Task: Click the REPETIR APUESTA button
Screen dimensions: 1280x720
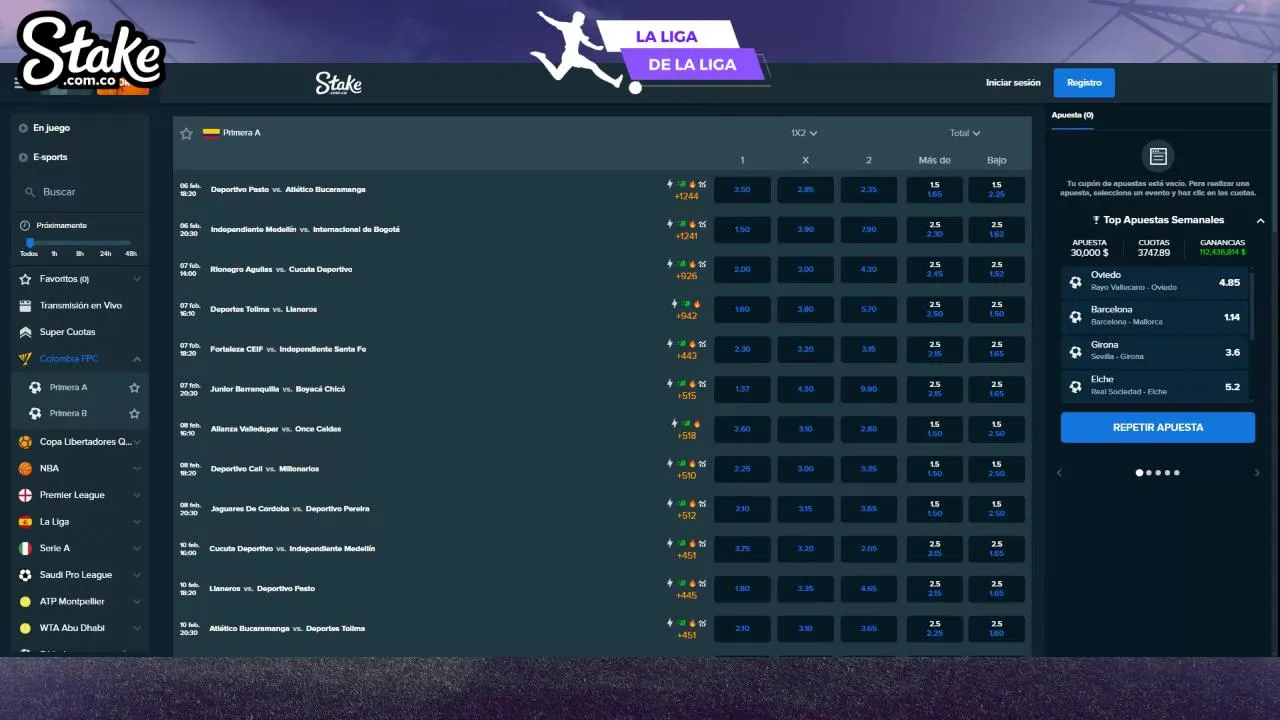Action: pyautogui.click(x=1158, y=427)
